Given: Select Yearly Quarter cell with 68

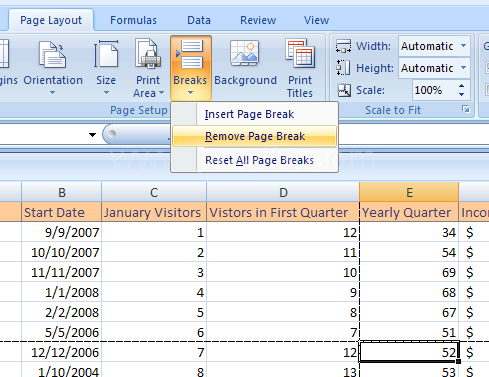Looking at the screenshot, I should (x=409, y=292).
